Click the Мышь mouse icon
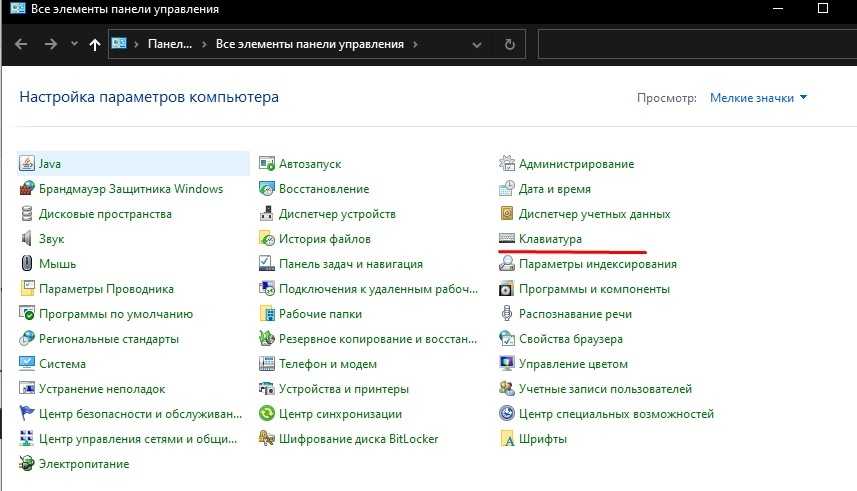The height and width of the screenshot is (491, 857). [x=27, y=264]
